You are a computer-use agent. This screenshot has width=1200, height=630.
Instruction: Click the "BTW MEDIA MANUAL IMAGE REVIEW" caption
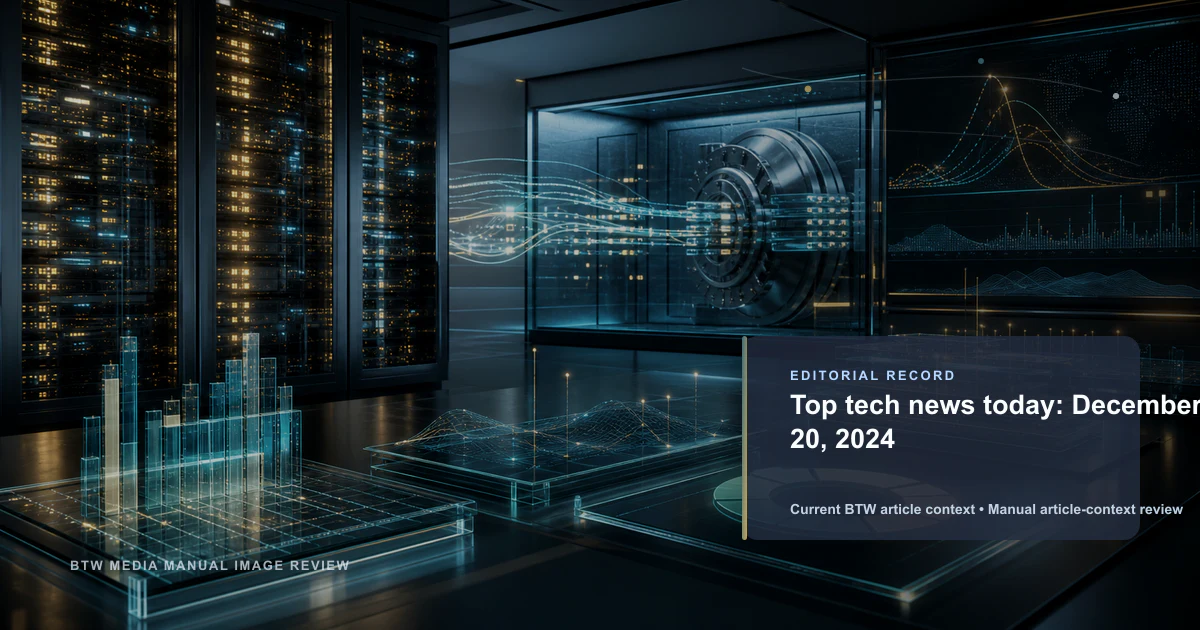coord(210,565)
